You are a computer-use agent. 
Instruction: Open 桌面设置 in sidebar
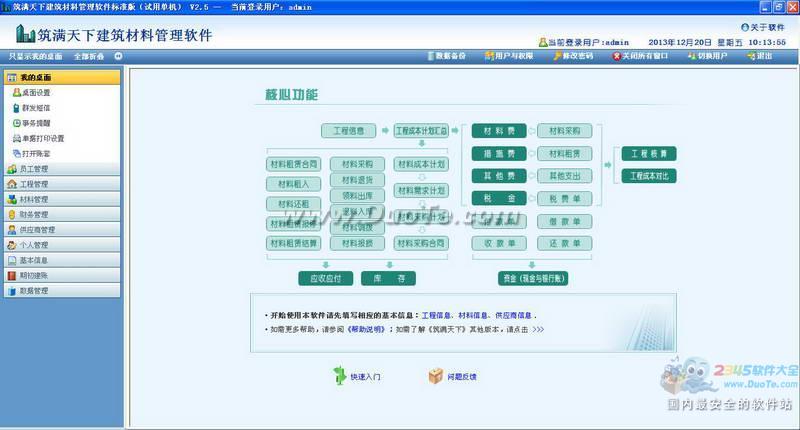pyautogui.click(x=32, y=92)
